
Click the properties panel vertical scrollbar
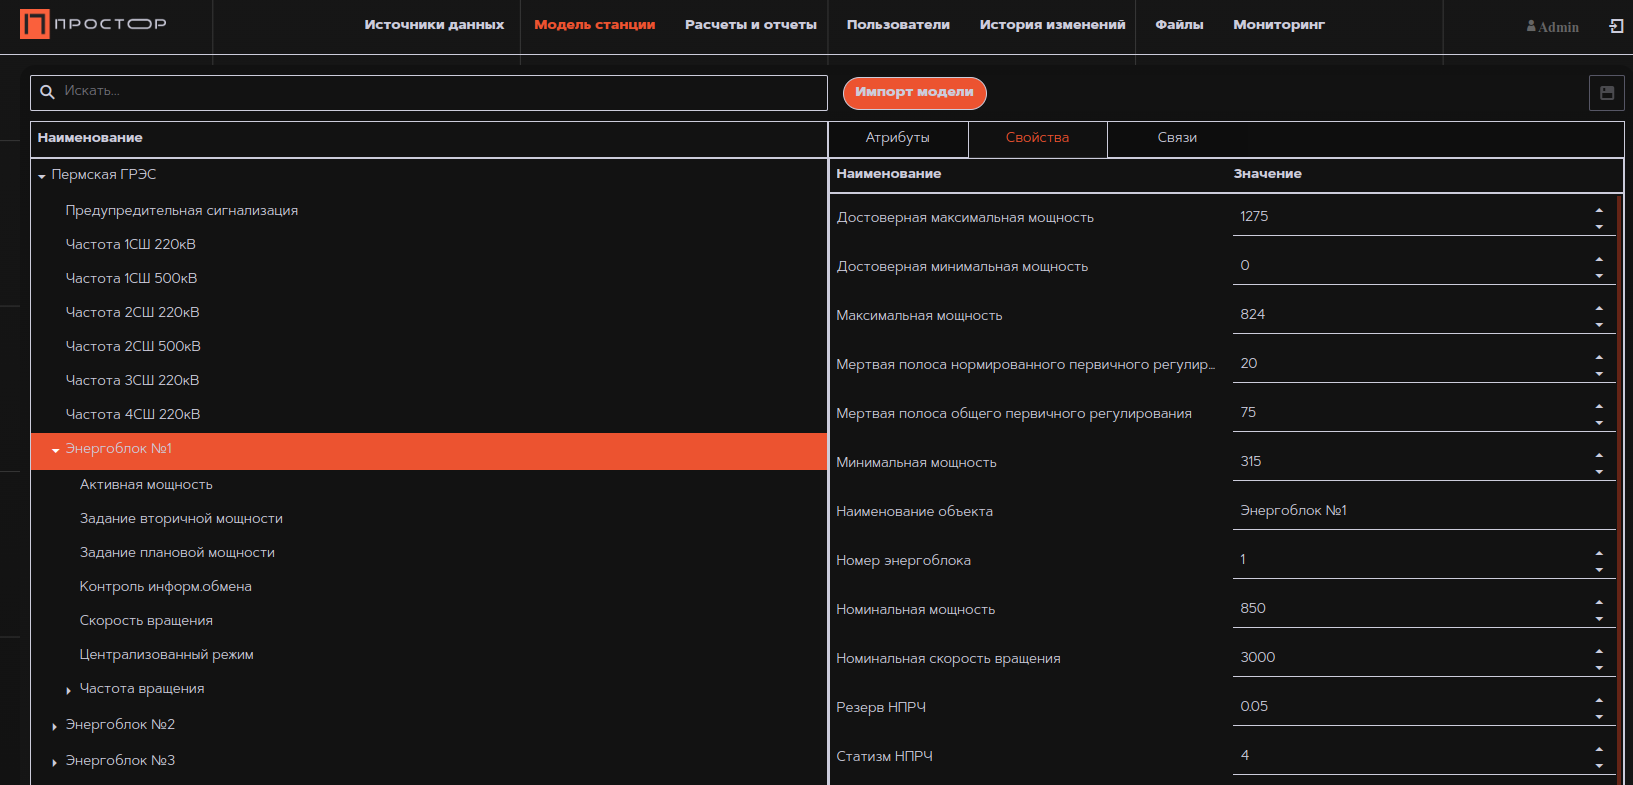pos(1619,400)
